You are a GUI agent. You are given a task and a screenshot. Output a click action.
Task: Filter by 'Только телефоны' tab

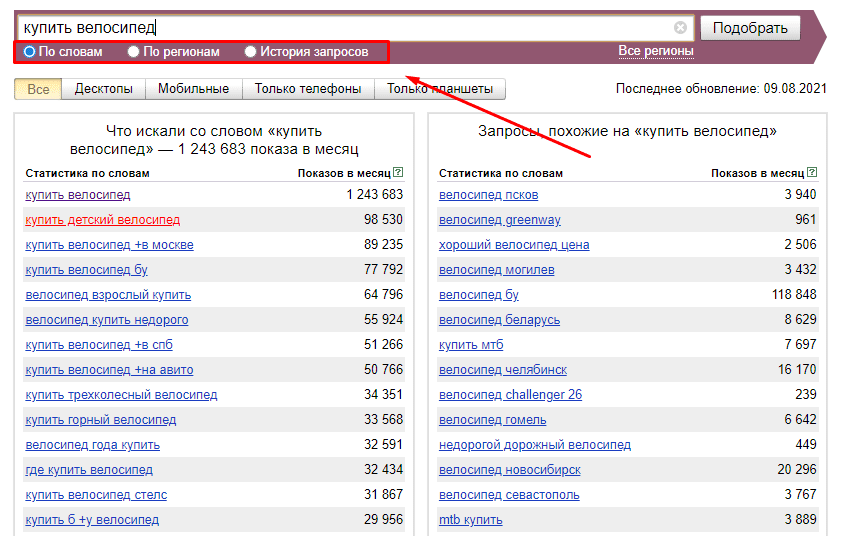(307, 89)
